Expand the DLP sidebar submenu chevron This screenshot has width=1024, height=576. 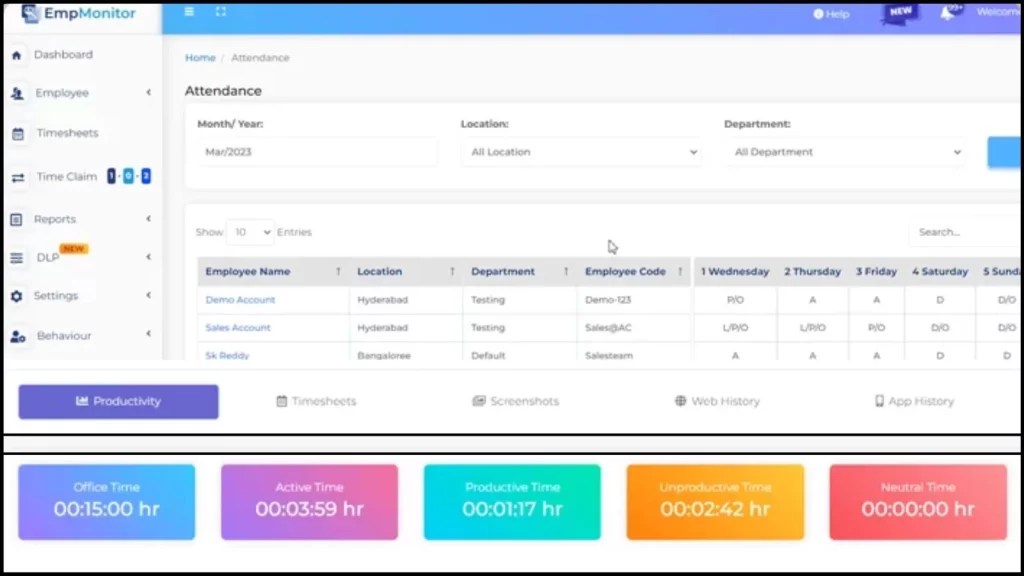tap(148, 257)
